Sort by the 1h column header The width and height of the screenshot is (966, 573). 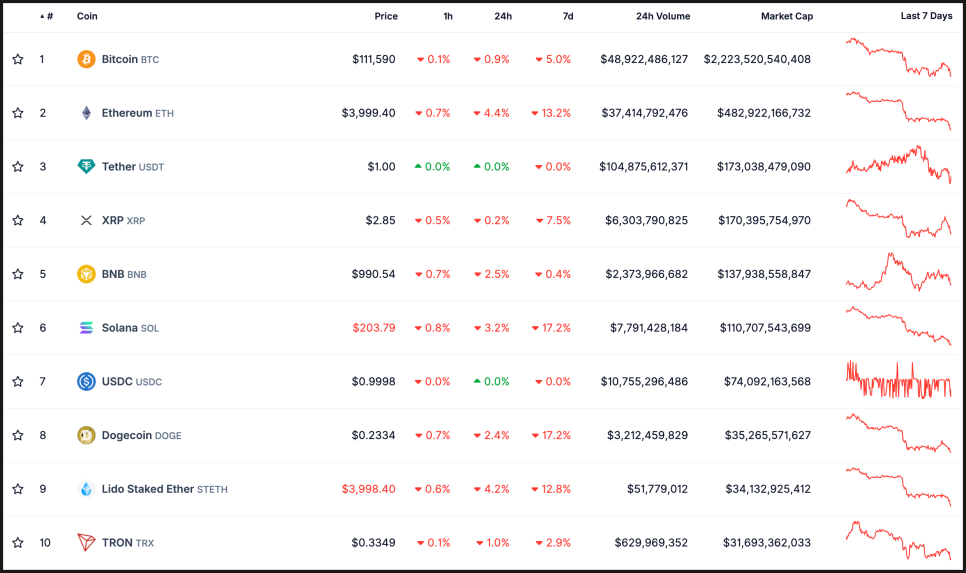(448, 16)
